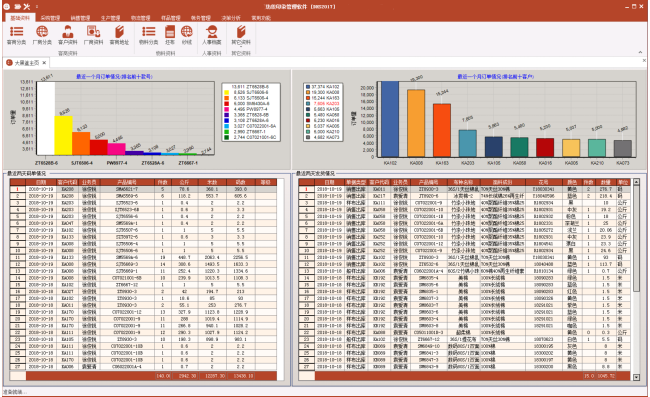The image size is (650, 397).
Task: Open the 厂商资料 icon
Action: pos(93,35)
